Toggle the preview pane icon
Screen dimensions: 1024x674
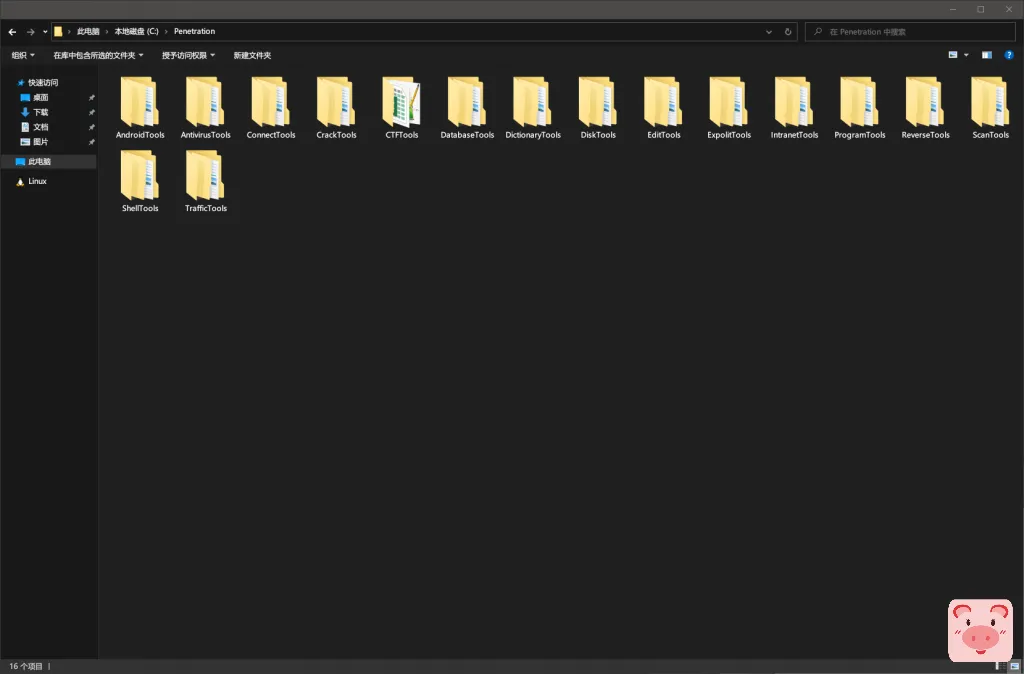[x=987, y=55]
